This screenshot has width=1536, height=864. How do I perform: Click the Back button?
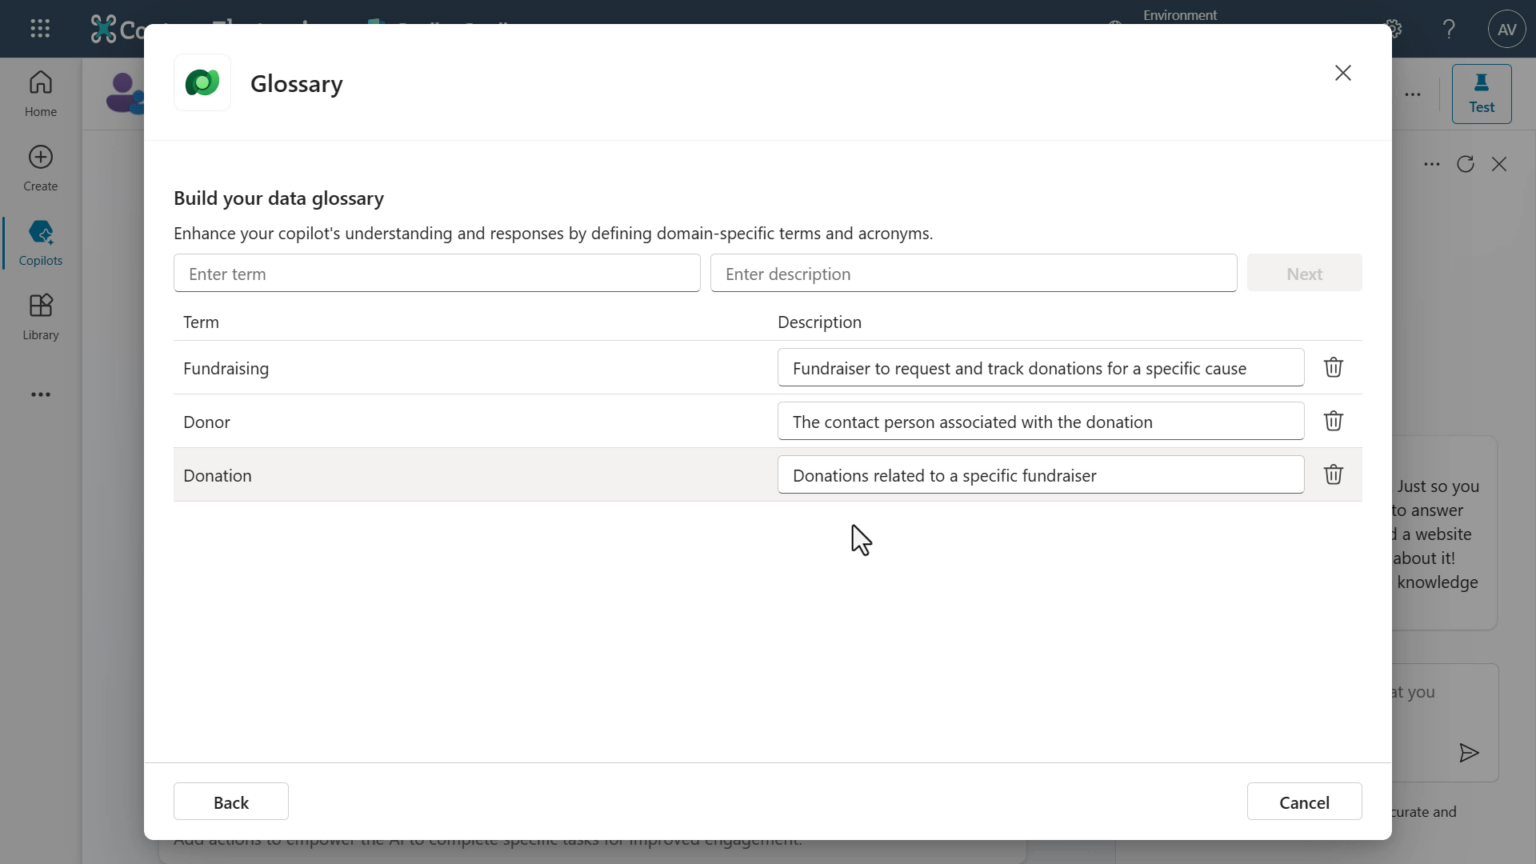click(231, 801)
